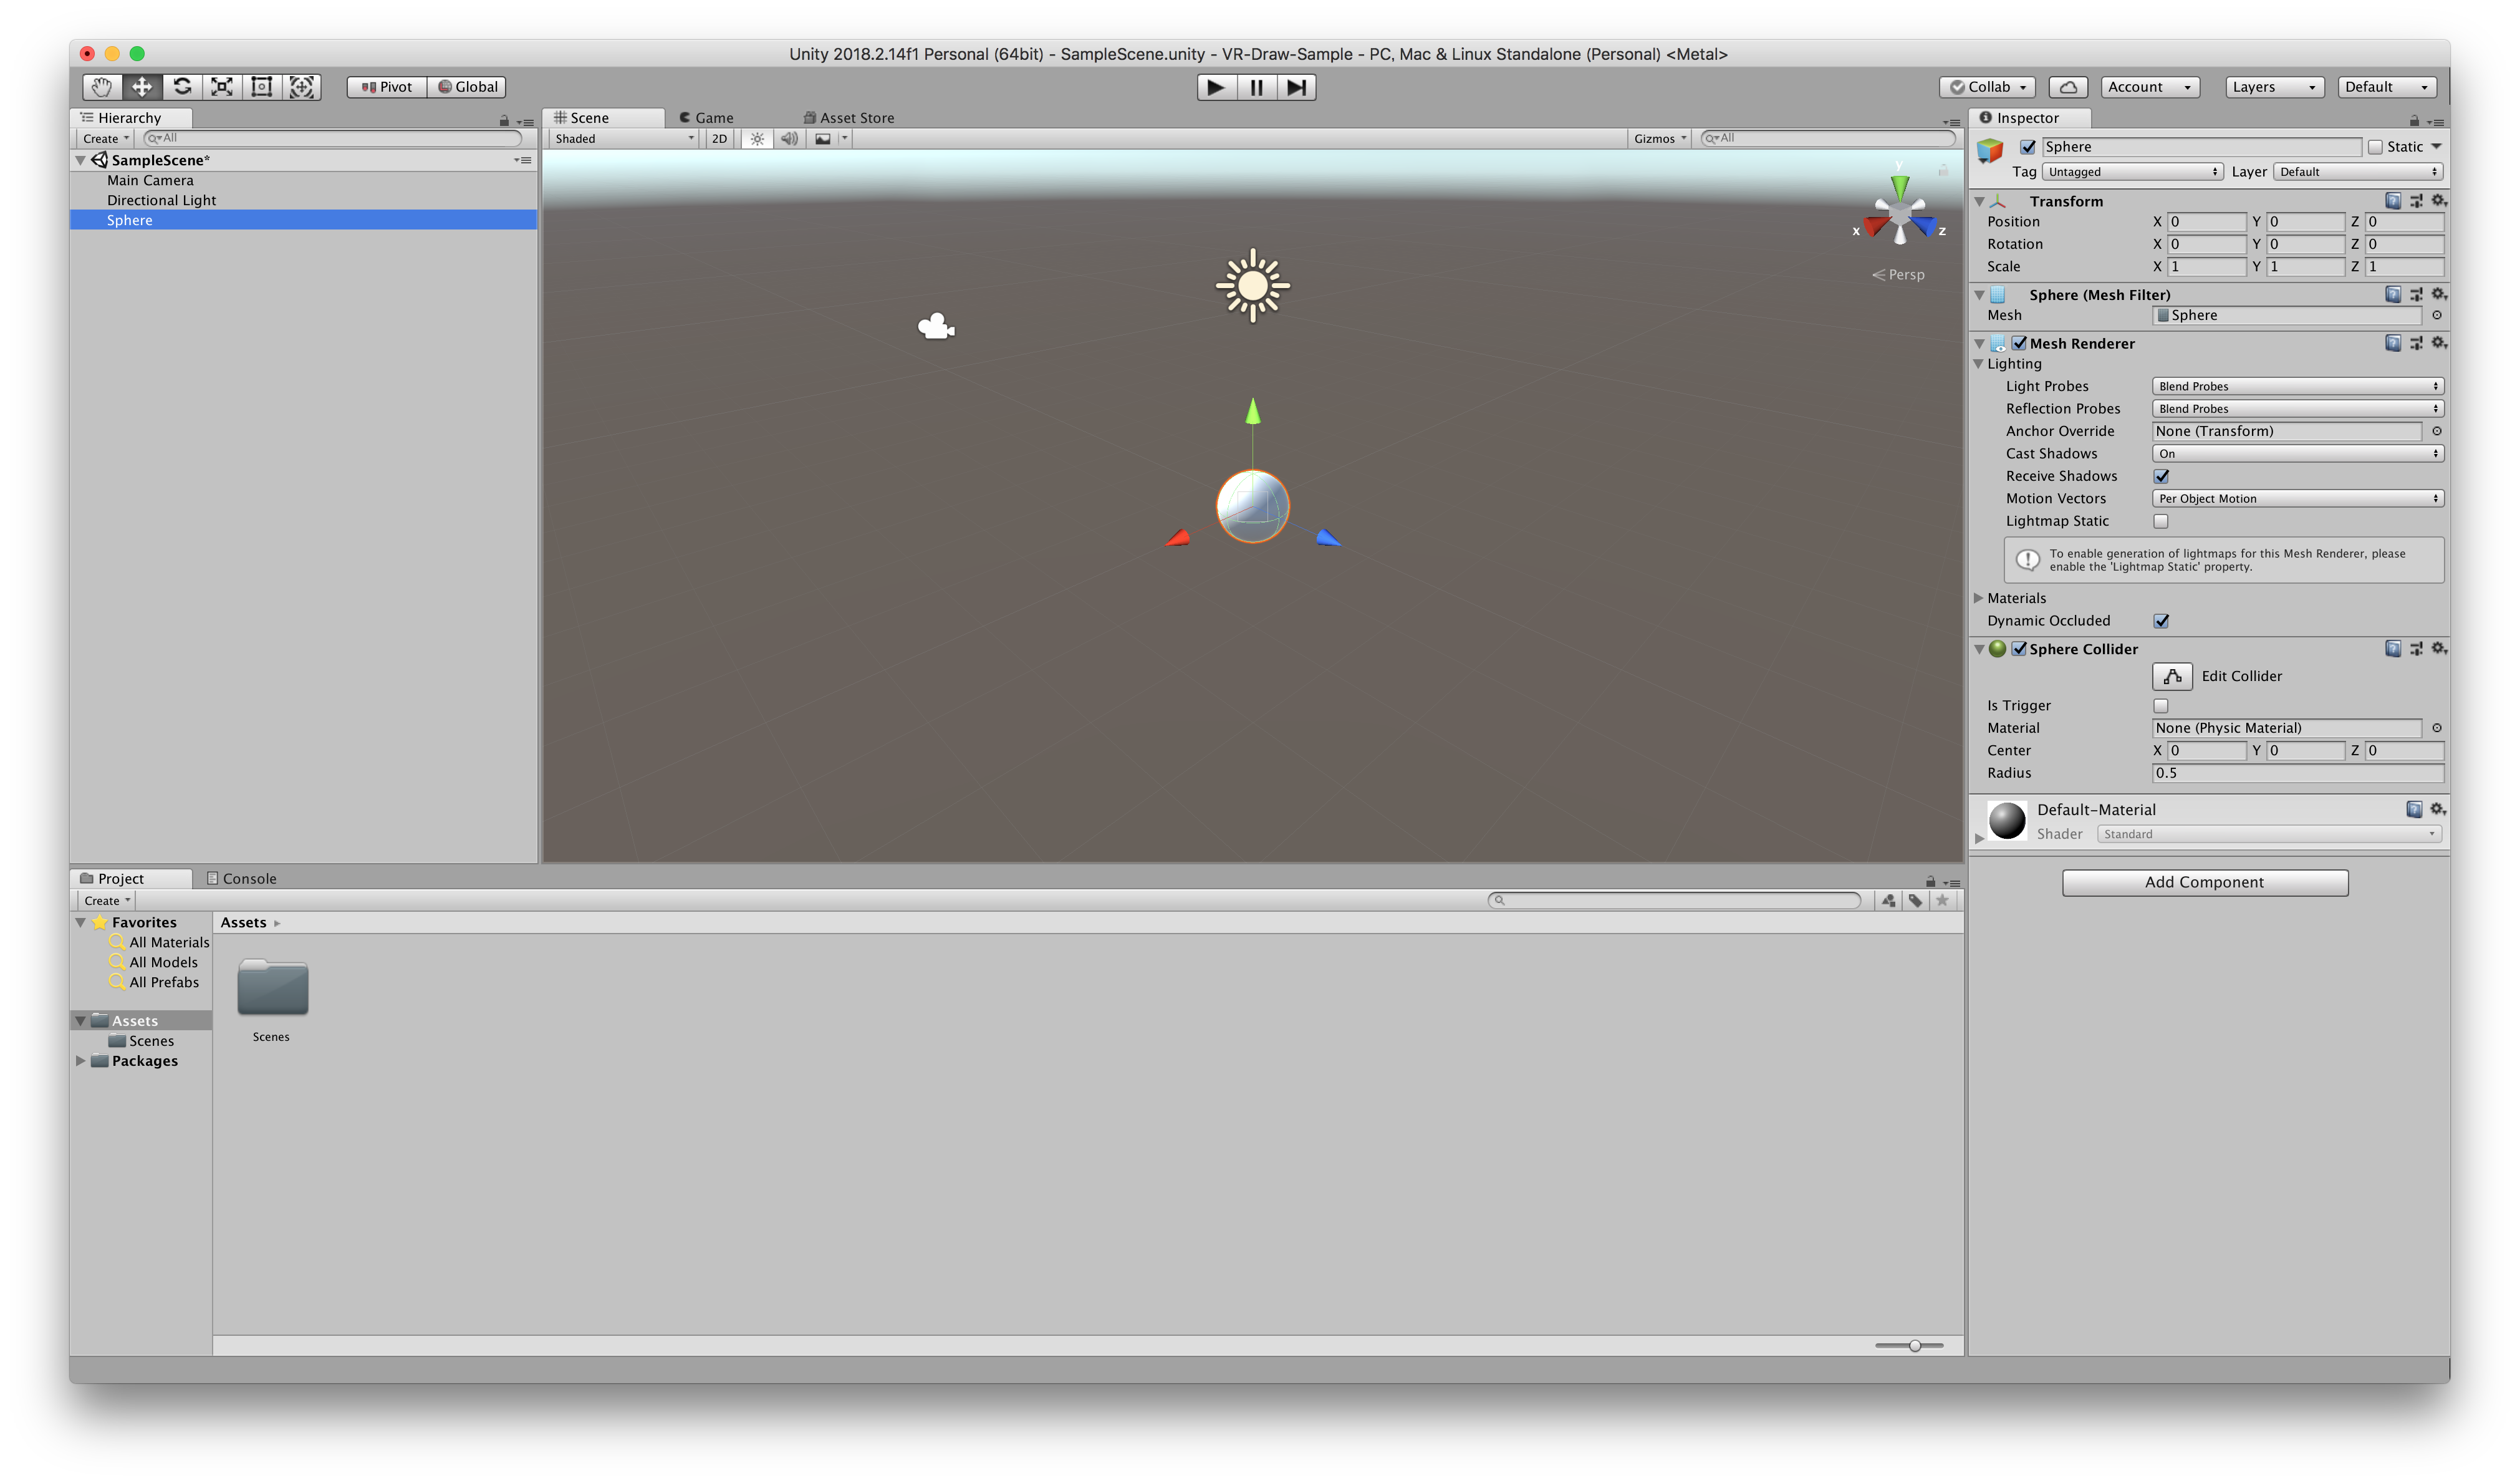Image resolution: width=2520 pixels, height=1483 pixels.
Task: Enable Lightmap Static on the Mesh Renderer
Action: point(2161,521)
